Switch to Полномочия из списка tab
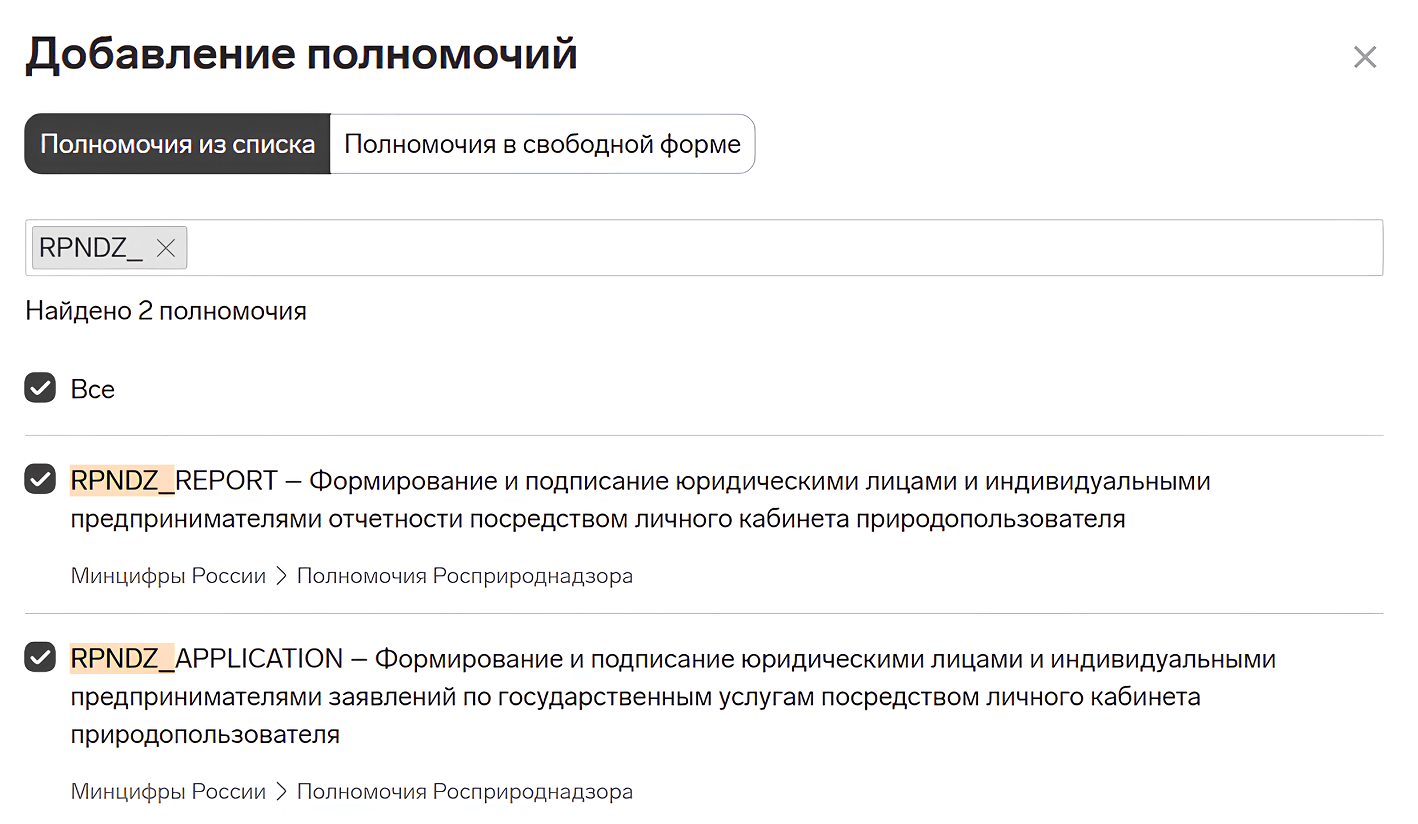This screenshot has height=824, width=1418. click(177, 144)
